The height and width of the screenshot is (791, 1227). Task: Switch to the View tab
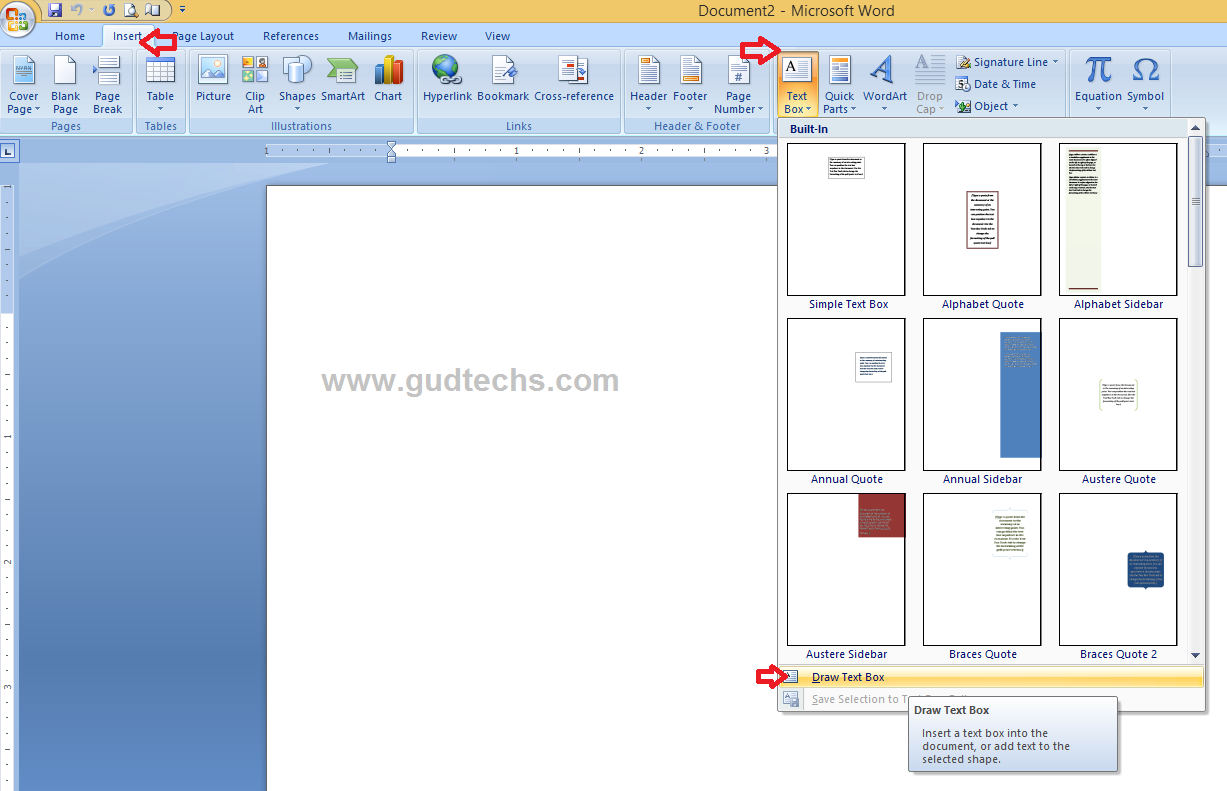click(x=497, y=36)
